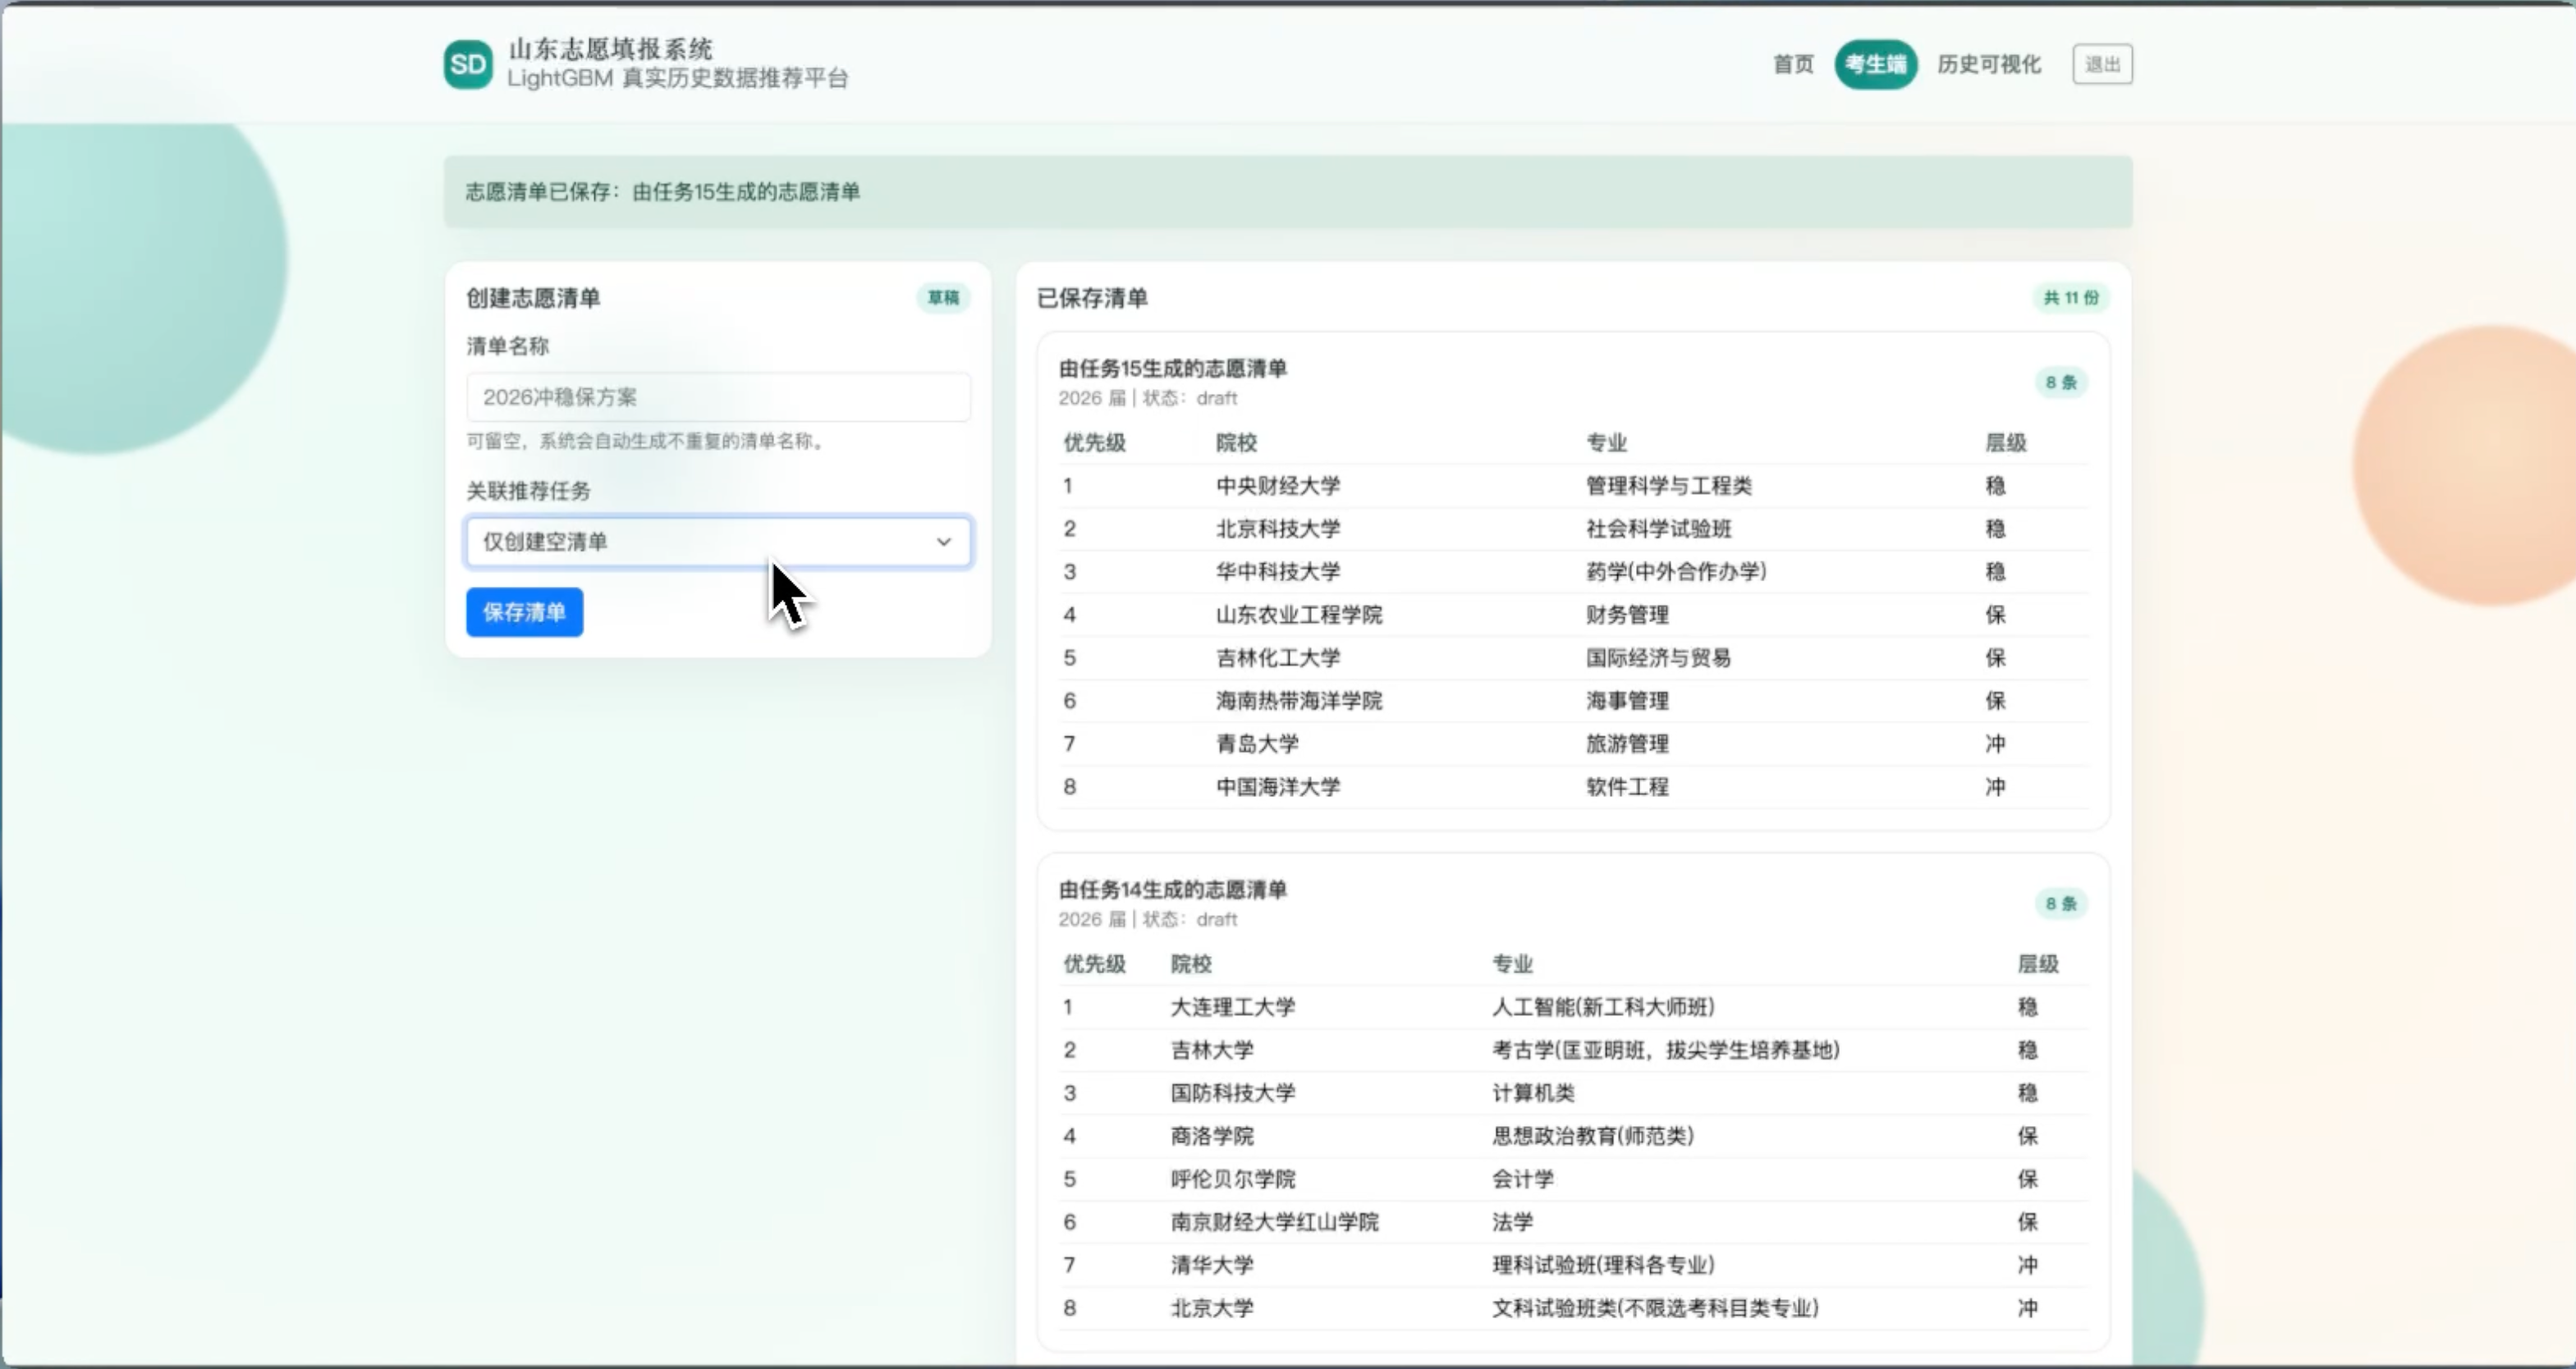Click the 由任务14生成的志愿清单 card title
This screenshot has height=1369, width=2576.
(x=1172, y=890)
